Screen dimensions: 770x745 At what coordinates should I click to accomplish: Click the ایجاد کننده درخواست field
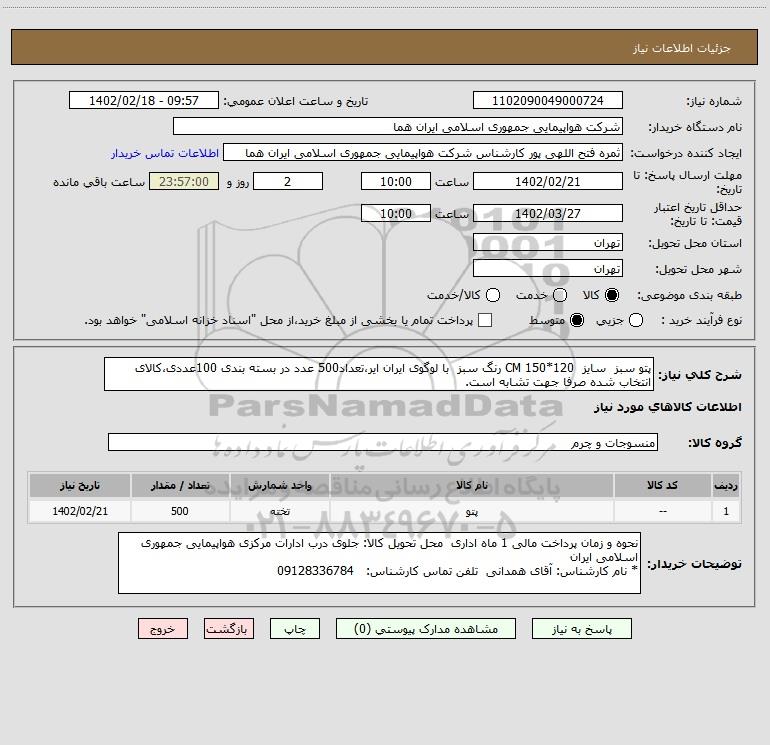[423, 152]
